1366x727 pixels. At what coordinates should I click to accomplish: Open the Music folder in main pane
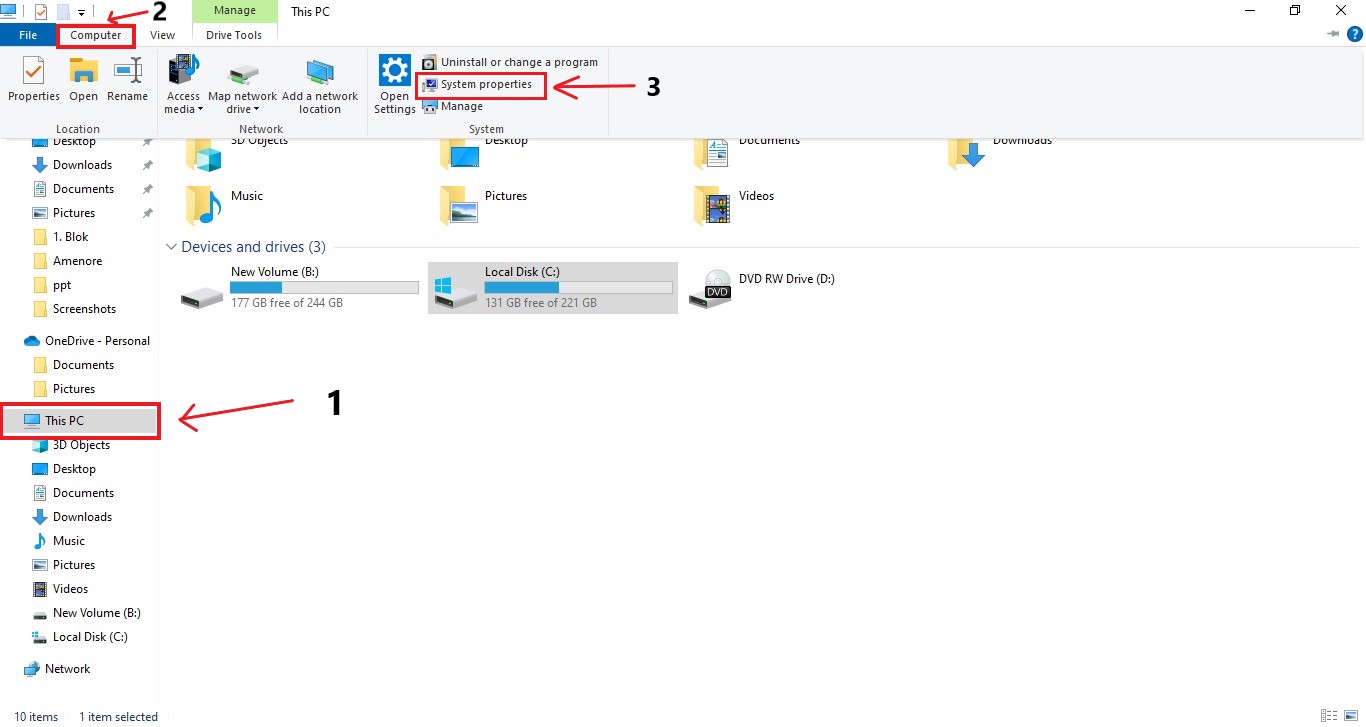[204, 205]
